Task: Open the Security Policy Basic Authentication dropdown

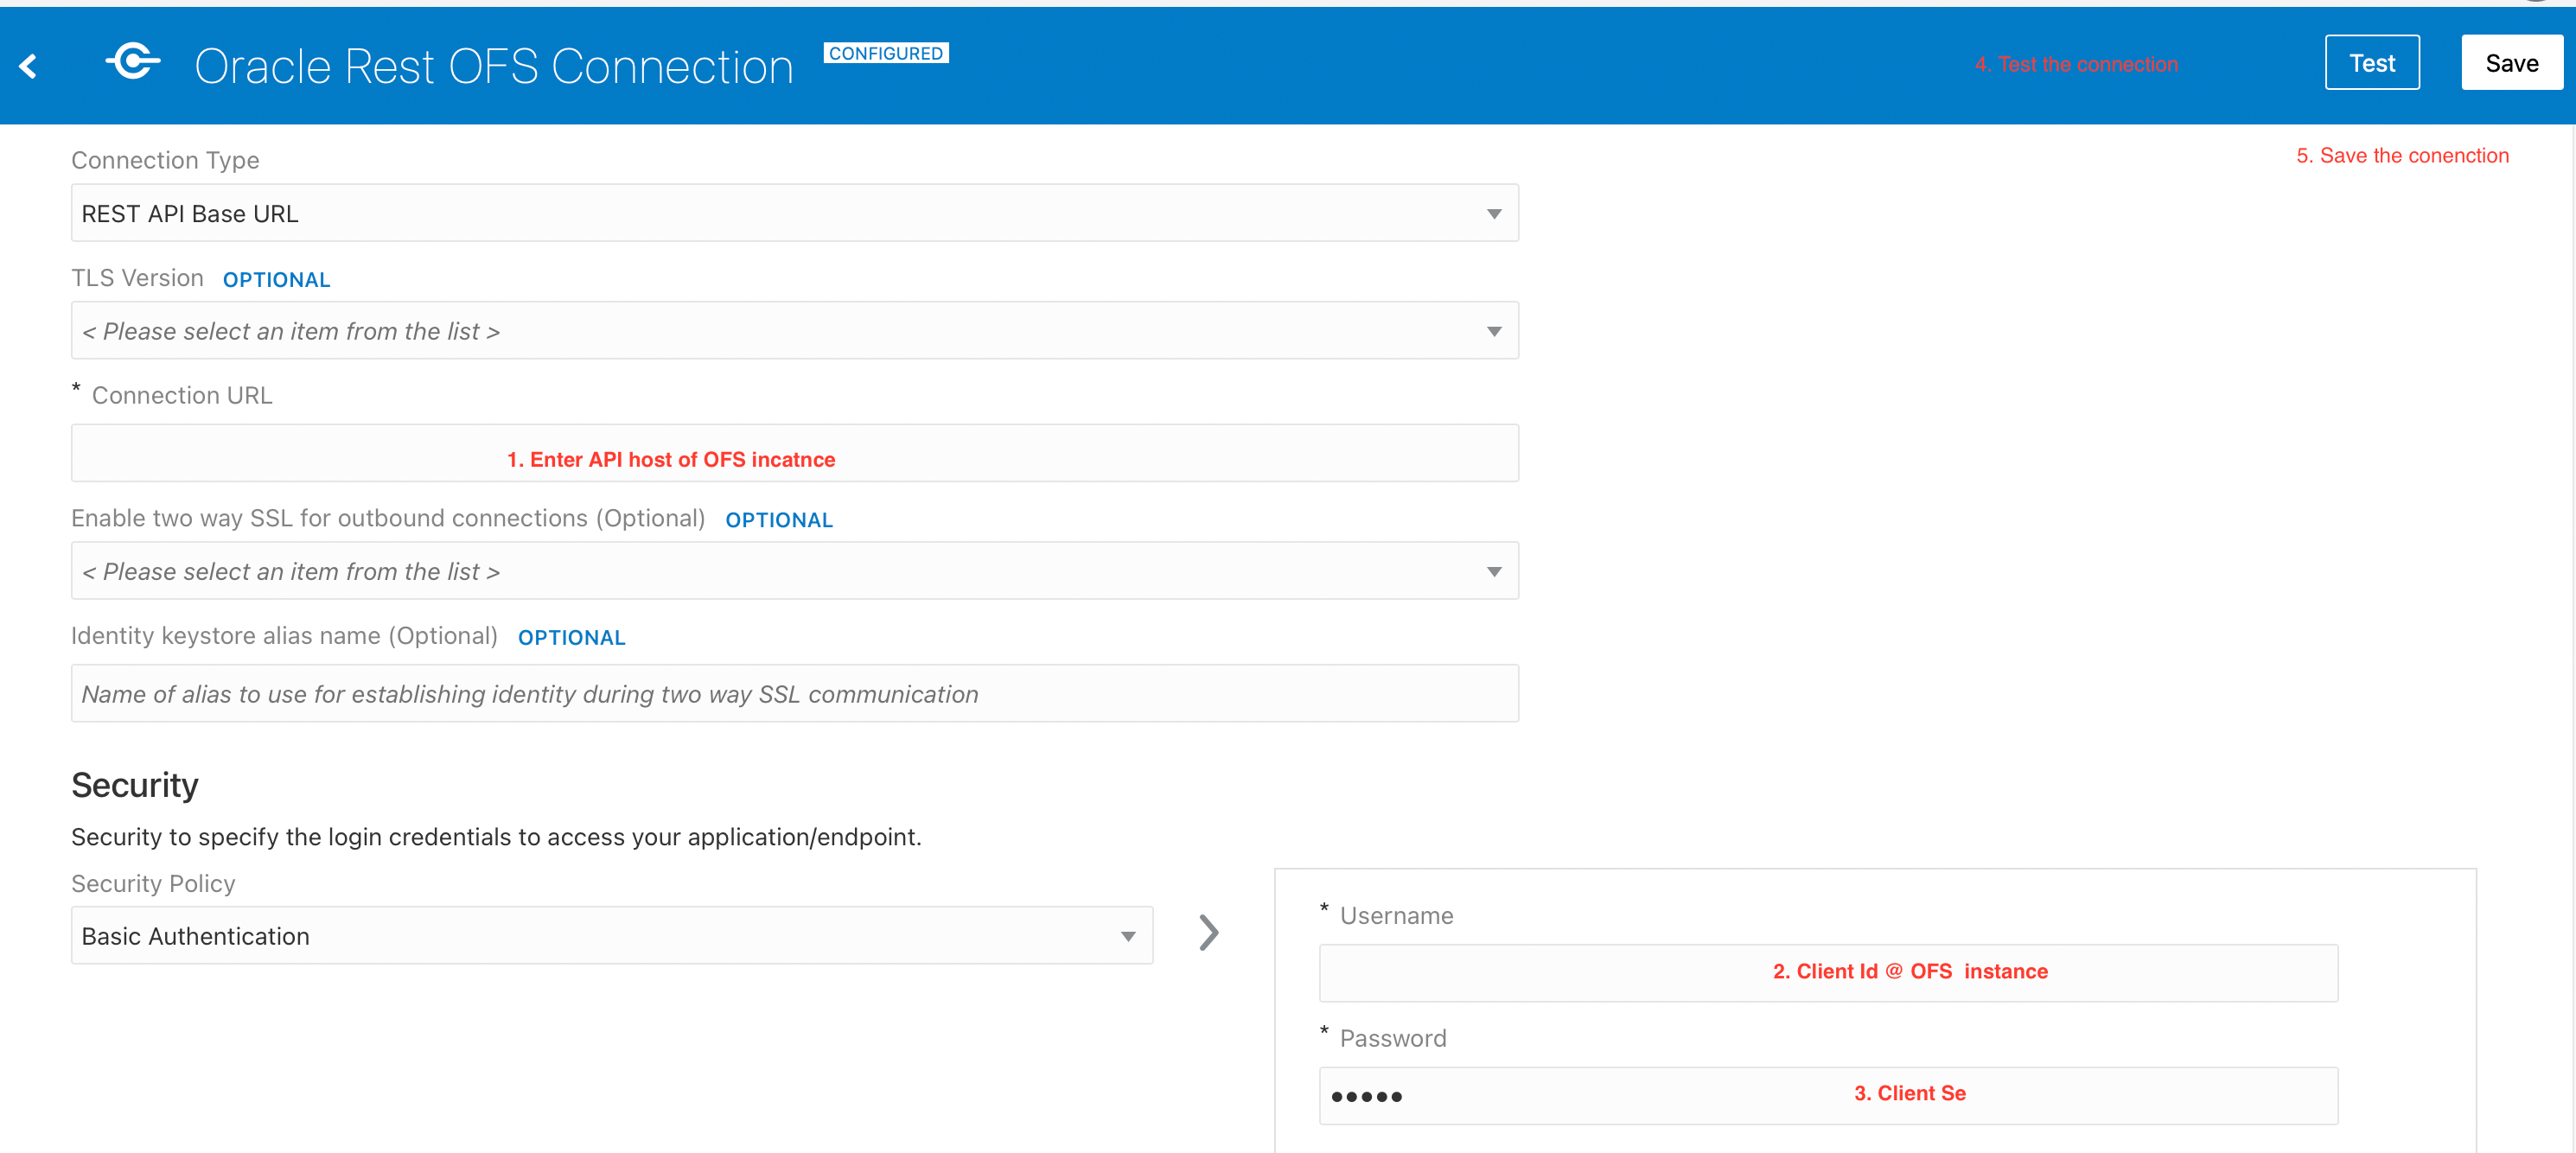Action: (x=612, y=936)
